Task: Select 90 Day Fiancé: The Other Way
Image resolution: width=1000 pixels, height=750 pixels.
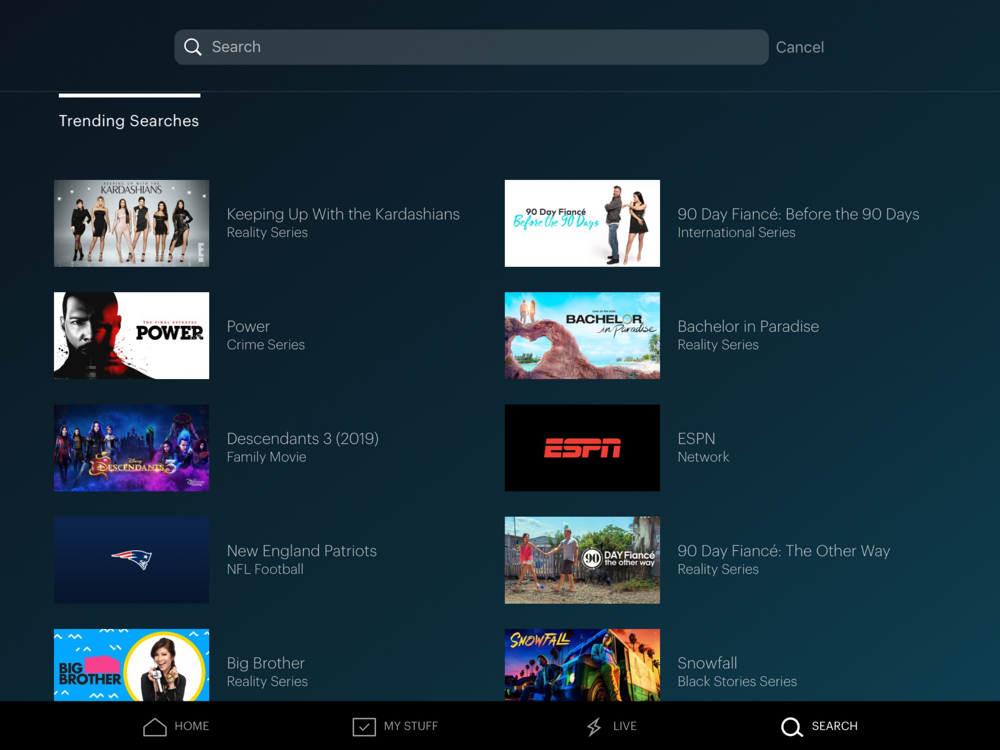Action: pos(784,550)
